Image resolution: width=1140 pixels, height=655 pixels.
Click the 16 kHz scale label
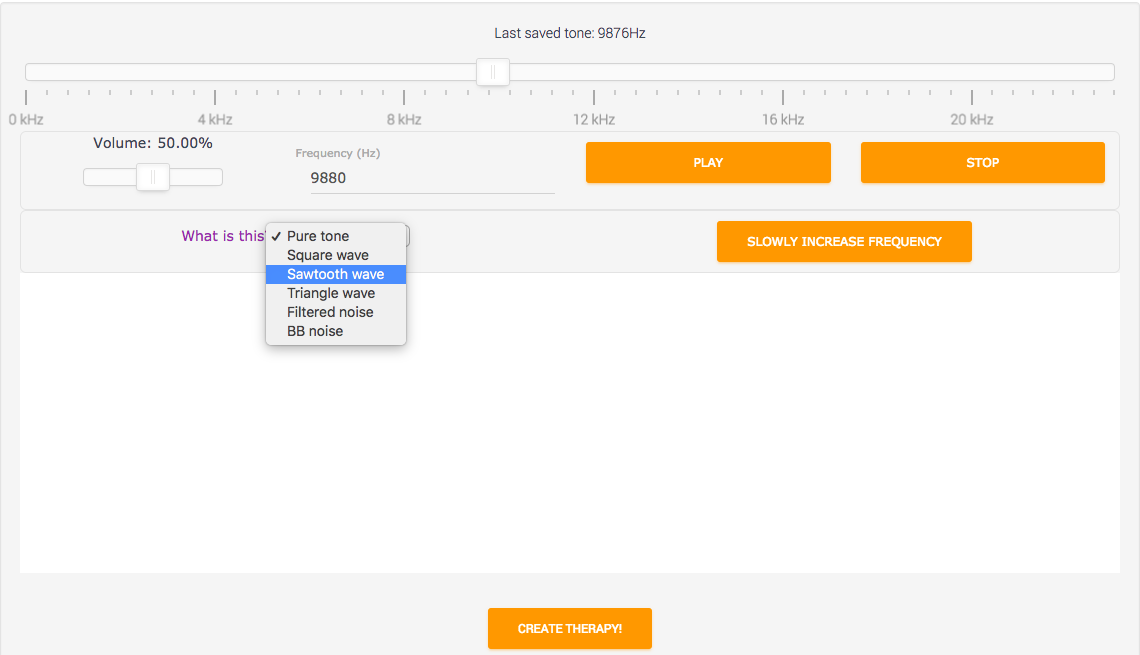(x=783, y=119)
